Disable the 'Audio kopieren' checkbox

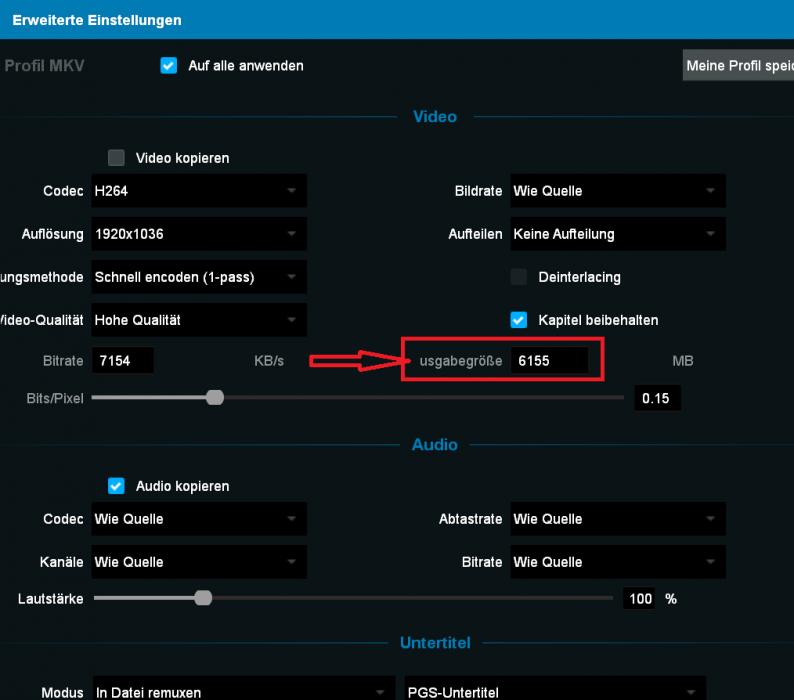[117, 486]
